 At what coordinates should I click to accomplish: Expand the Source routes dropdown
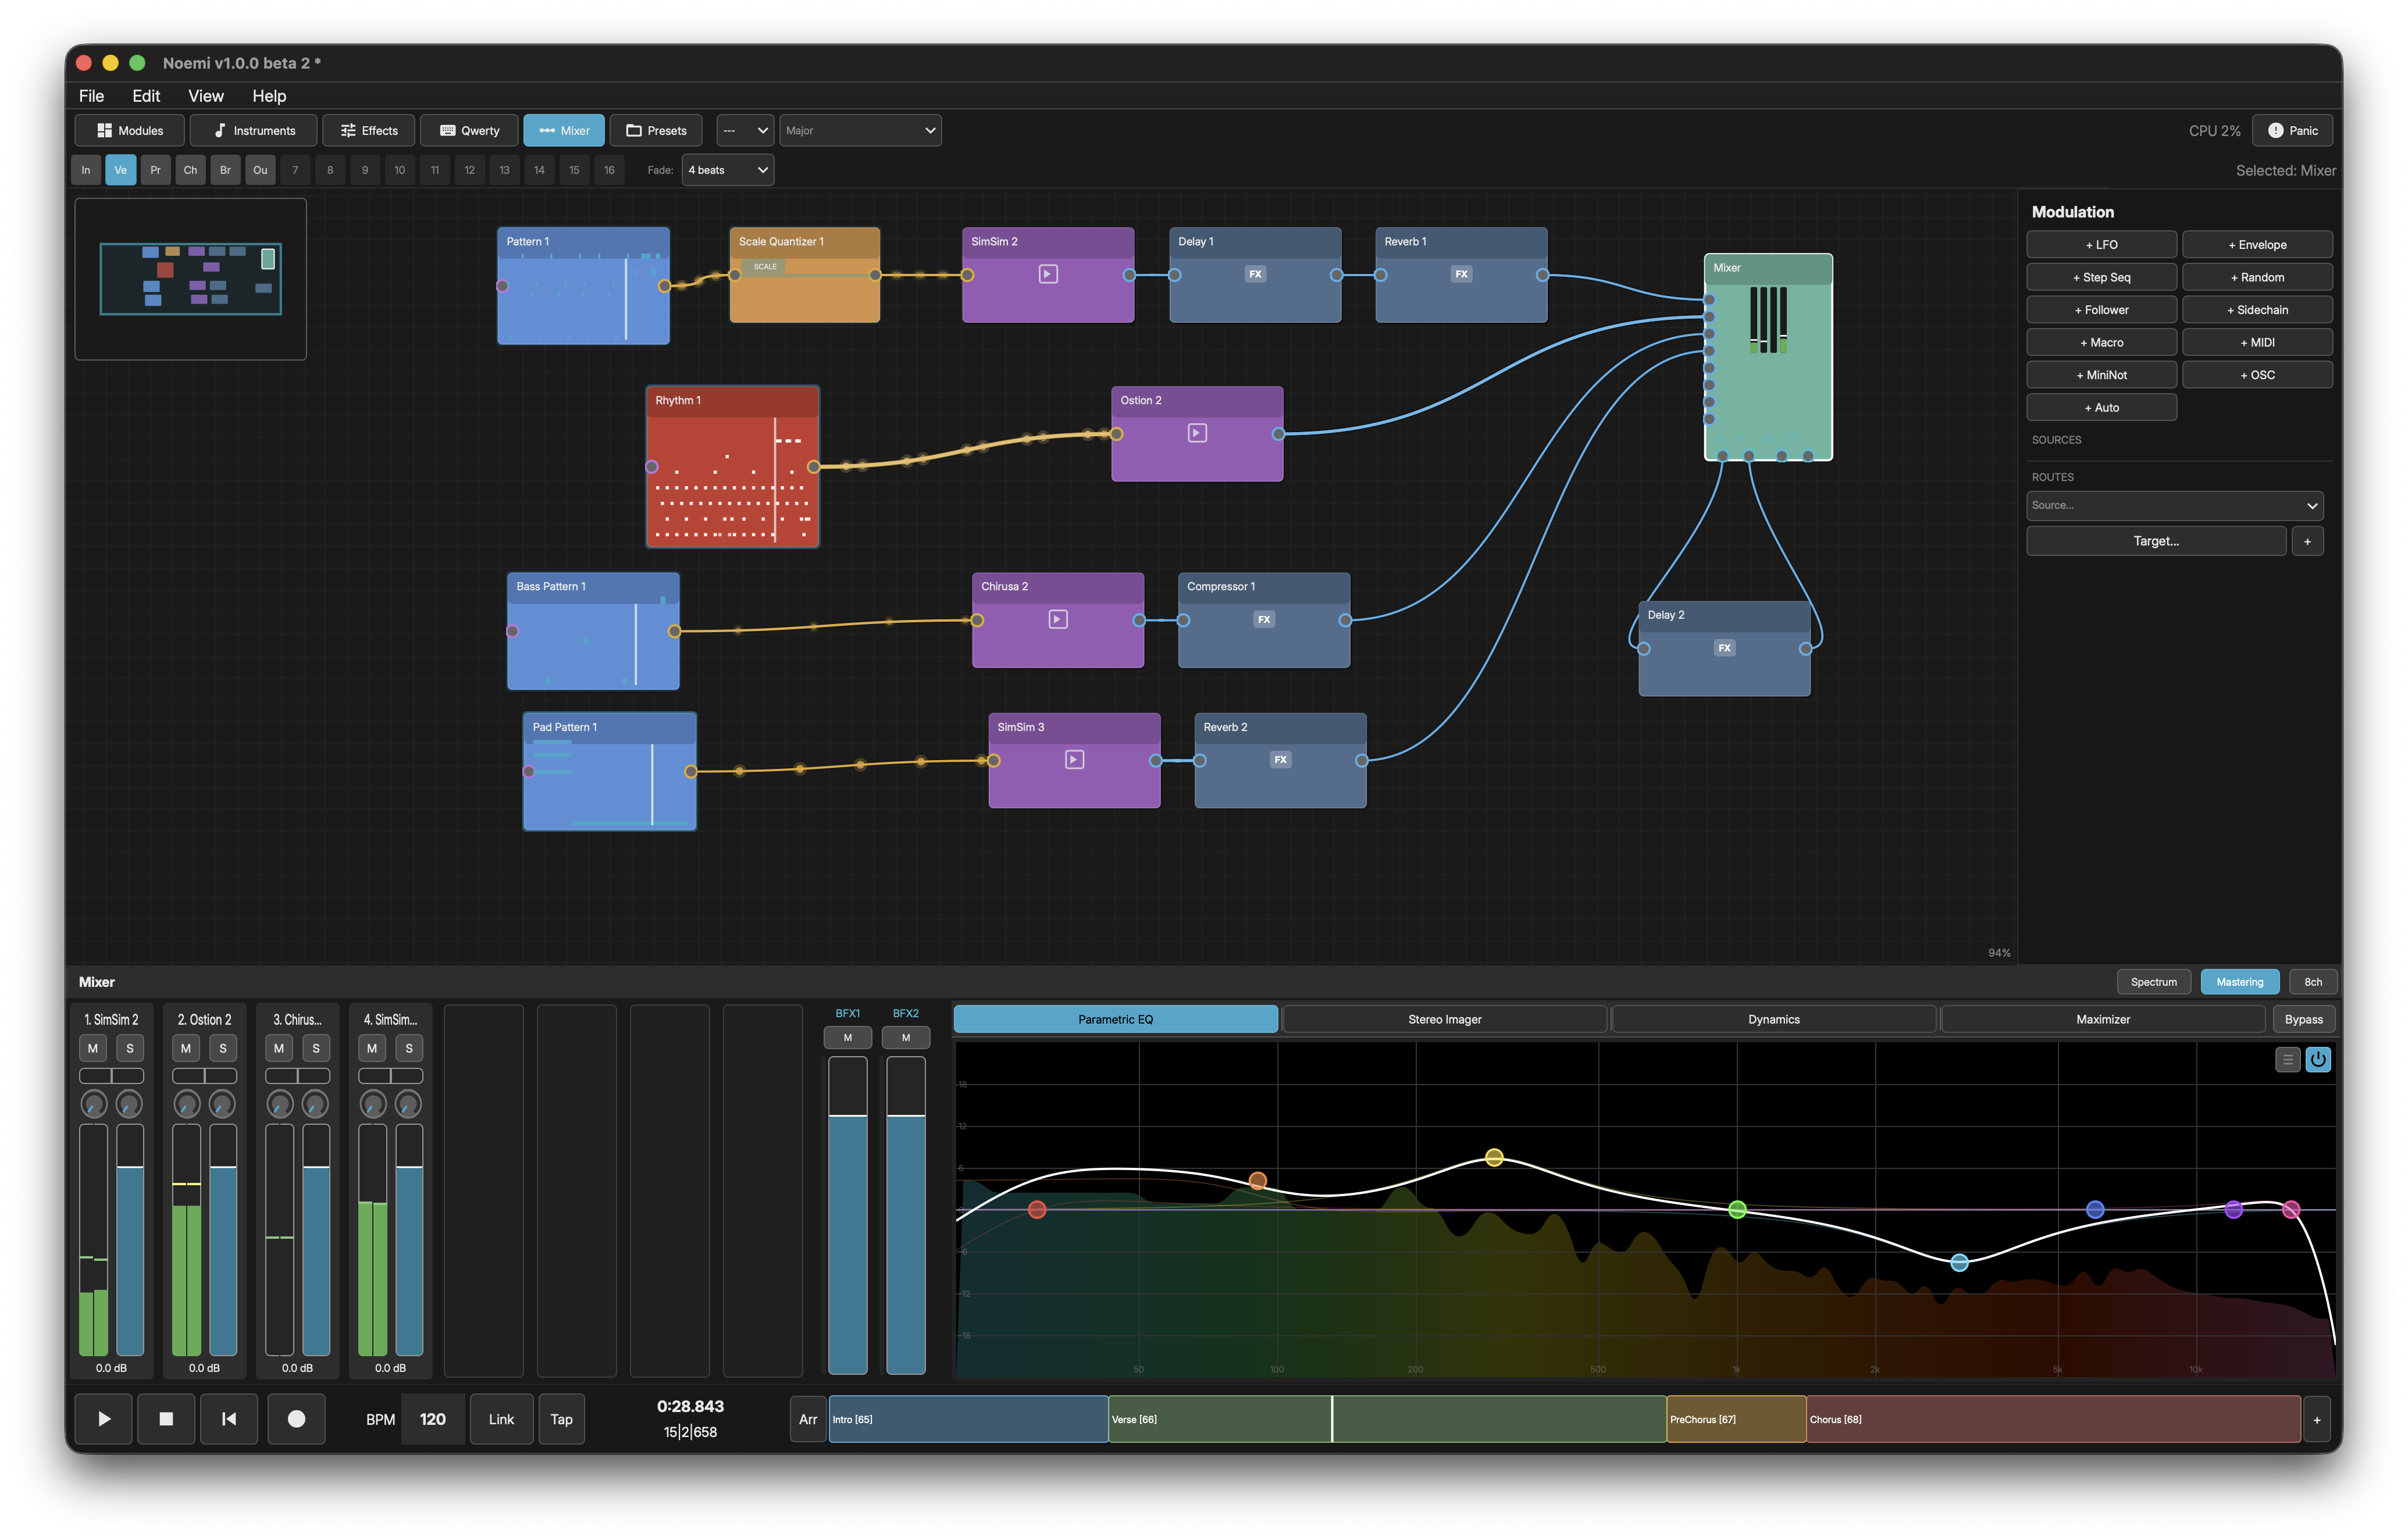coord(2174,505)
